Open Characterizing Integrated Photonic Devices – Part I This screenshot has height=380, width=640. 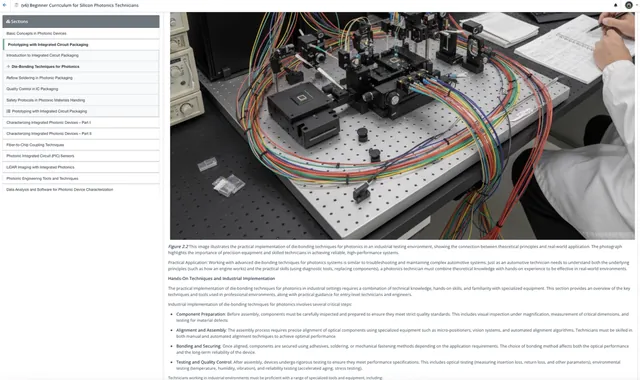[x=81, y=122]
